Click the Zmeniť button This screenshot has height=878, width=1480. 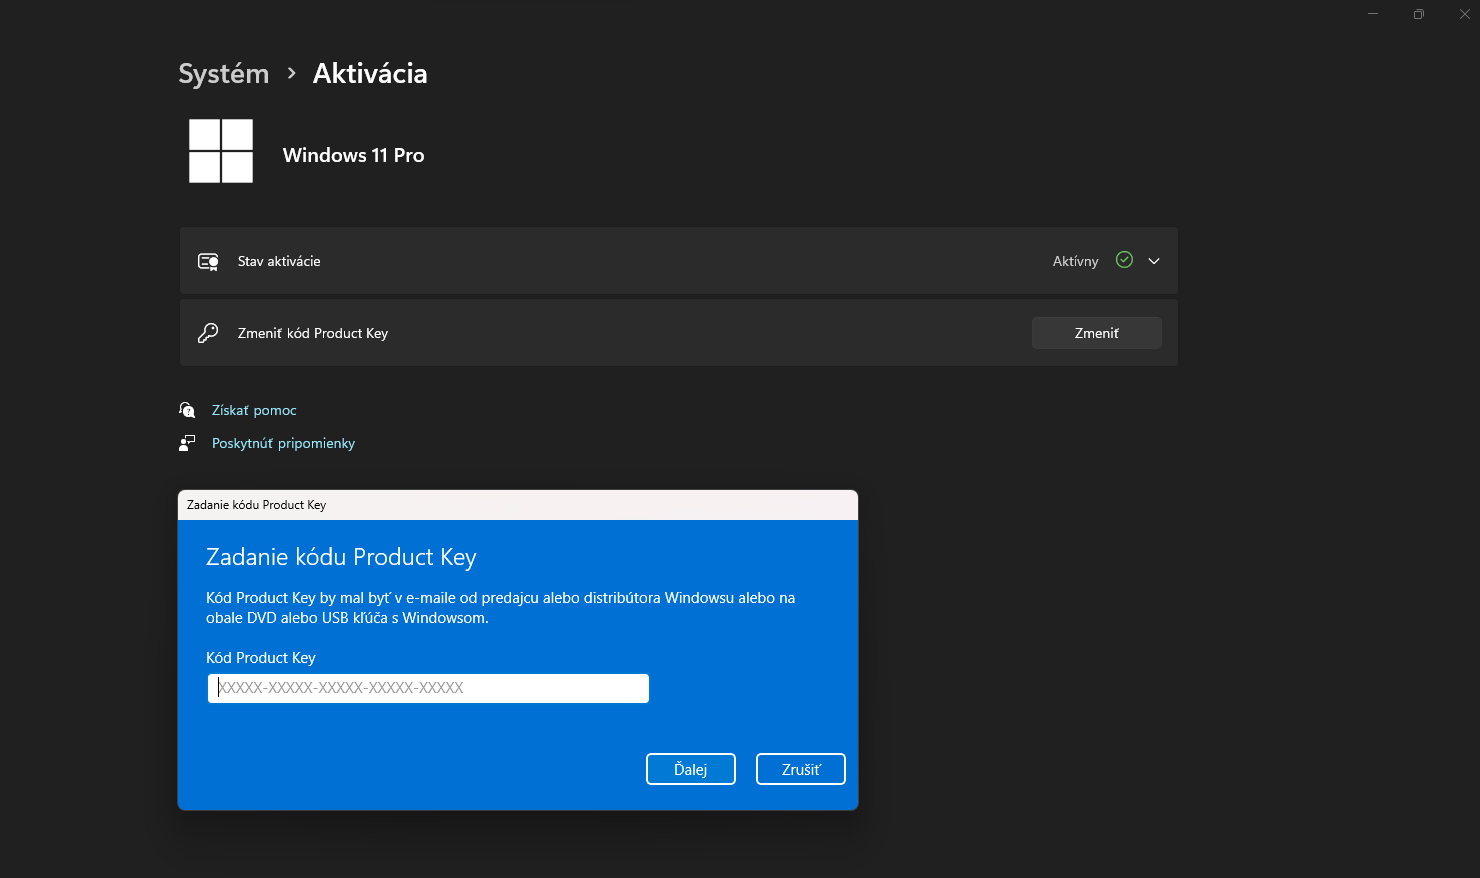(x=1097, y=333)
